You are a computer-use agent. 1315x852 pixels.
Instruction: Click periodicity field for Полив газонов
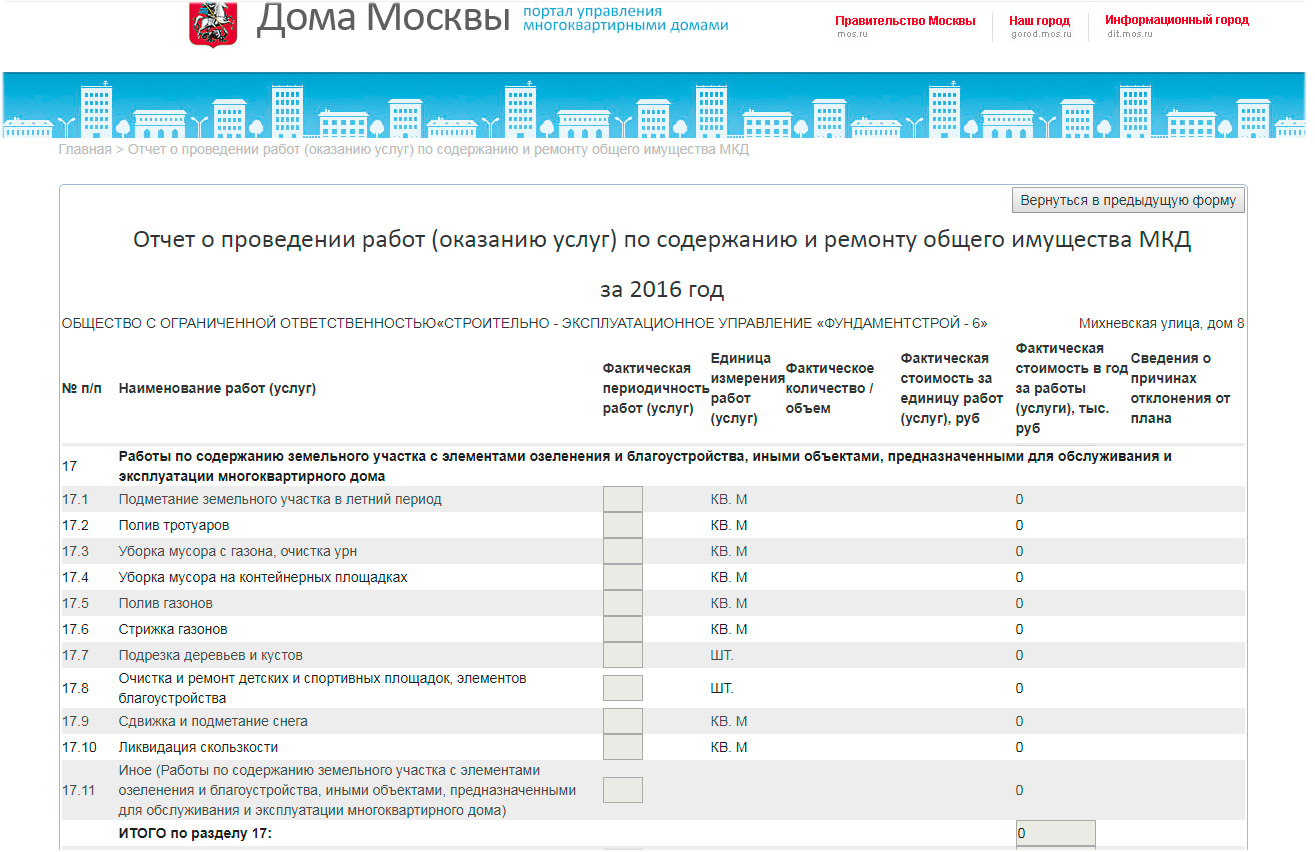pos(622,603)
